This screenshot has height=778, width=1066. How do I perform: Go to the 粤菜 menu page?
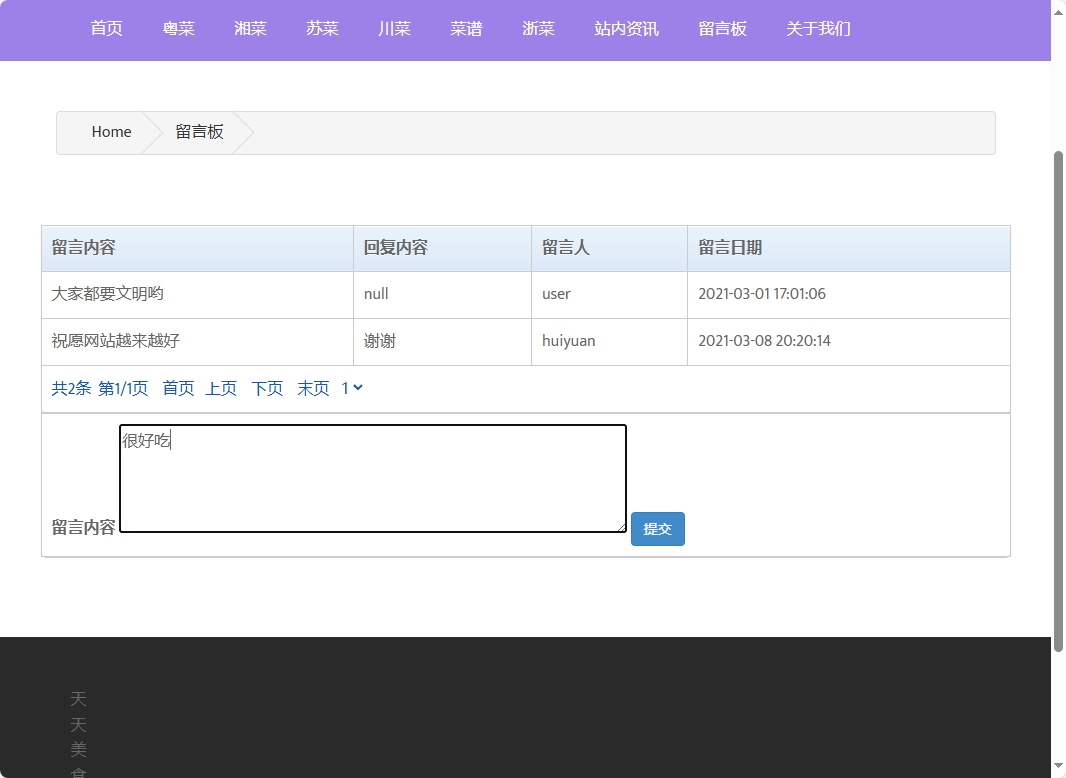(179, 29)
